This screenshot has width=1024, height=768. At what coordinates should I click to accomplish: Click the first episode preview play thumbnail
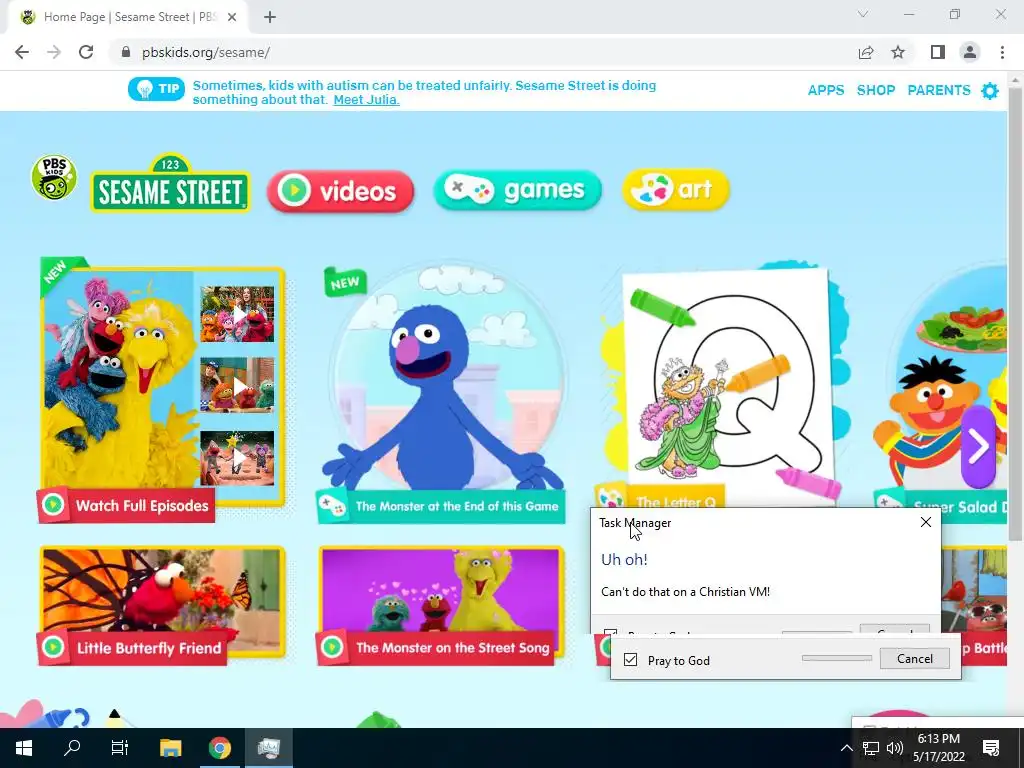237,314
